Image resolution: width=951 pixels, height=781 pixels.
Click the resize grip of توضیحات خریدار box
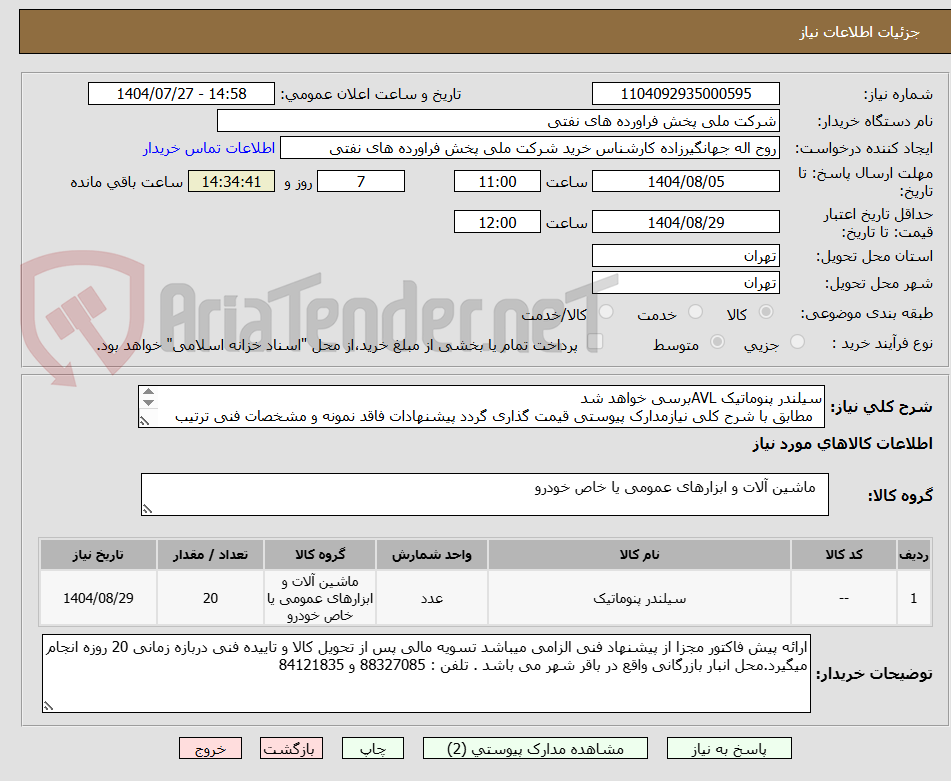48,706
